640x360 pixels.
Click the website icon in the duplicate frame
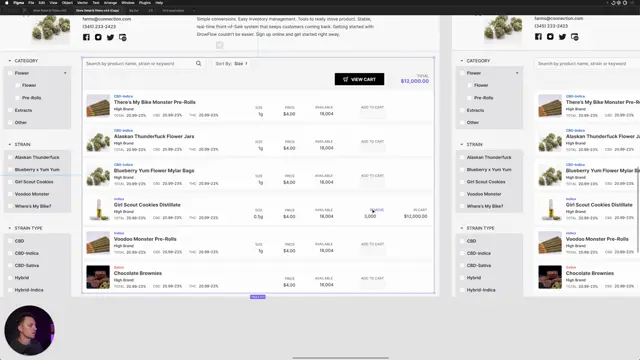[x=575, y=37]
